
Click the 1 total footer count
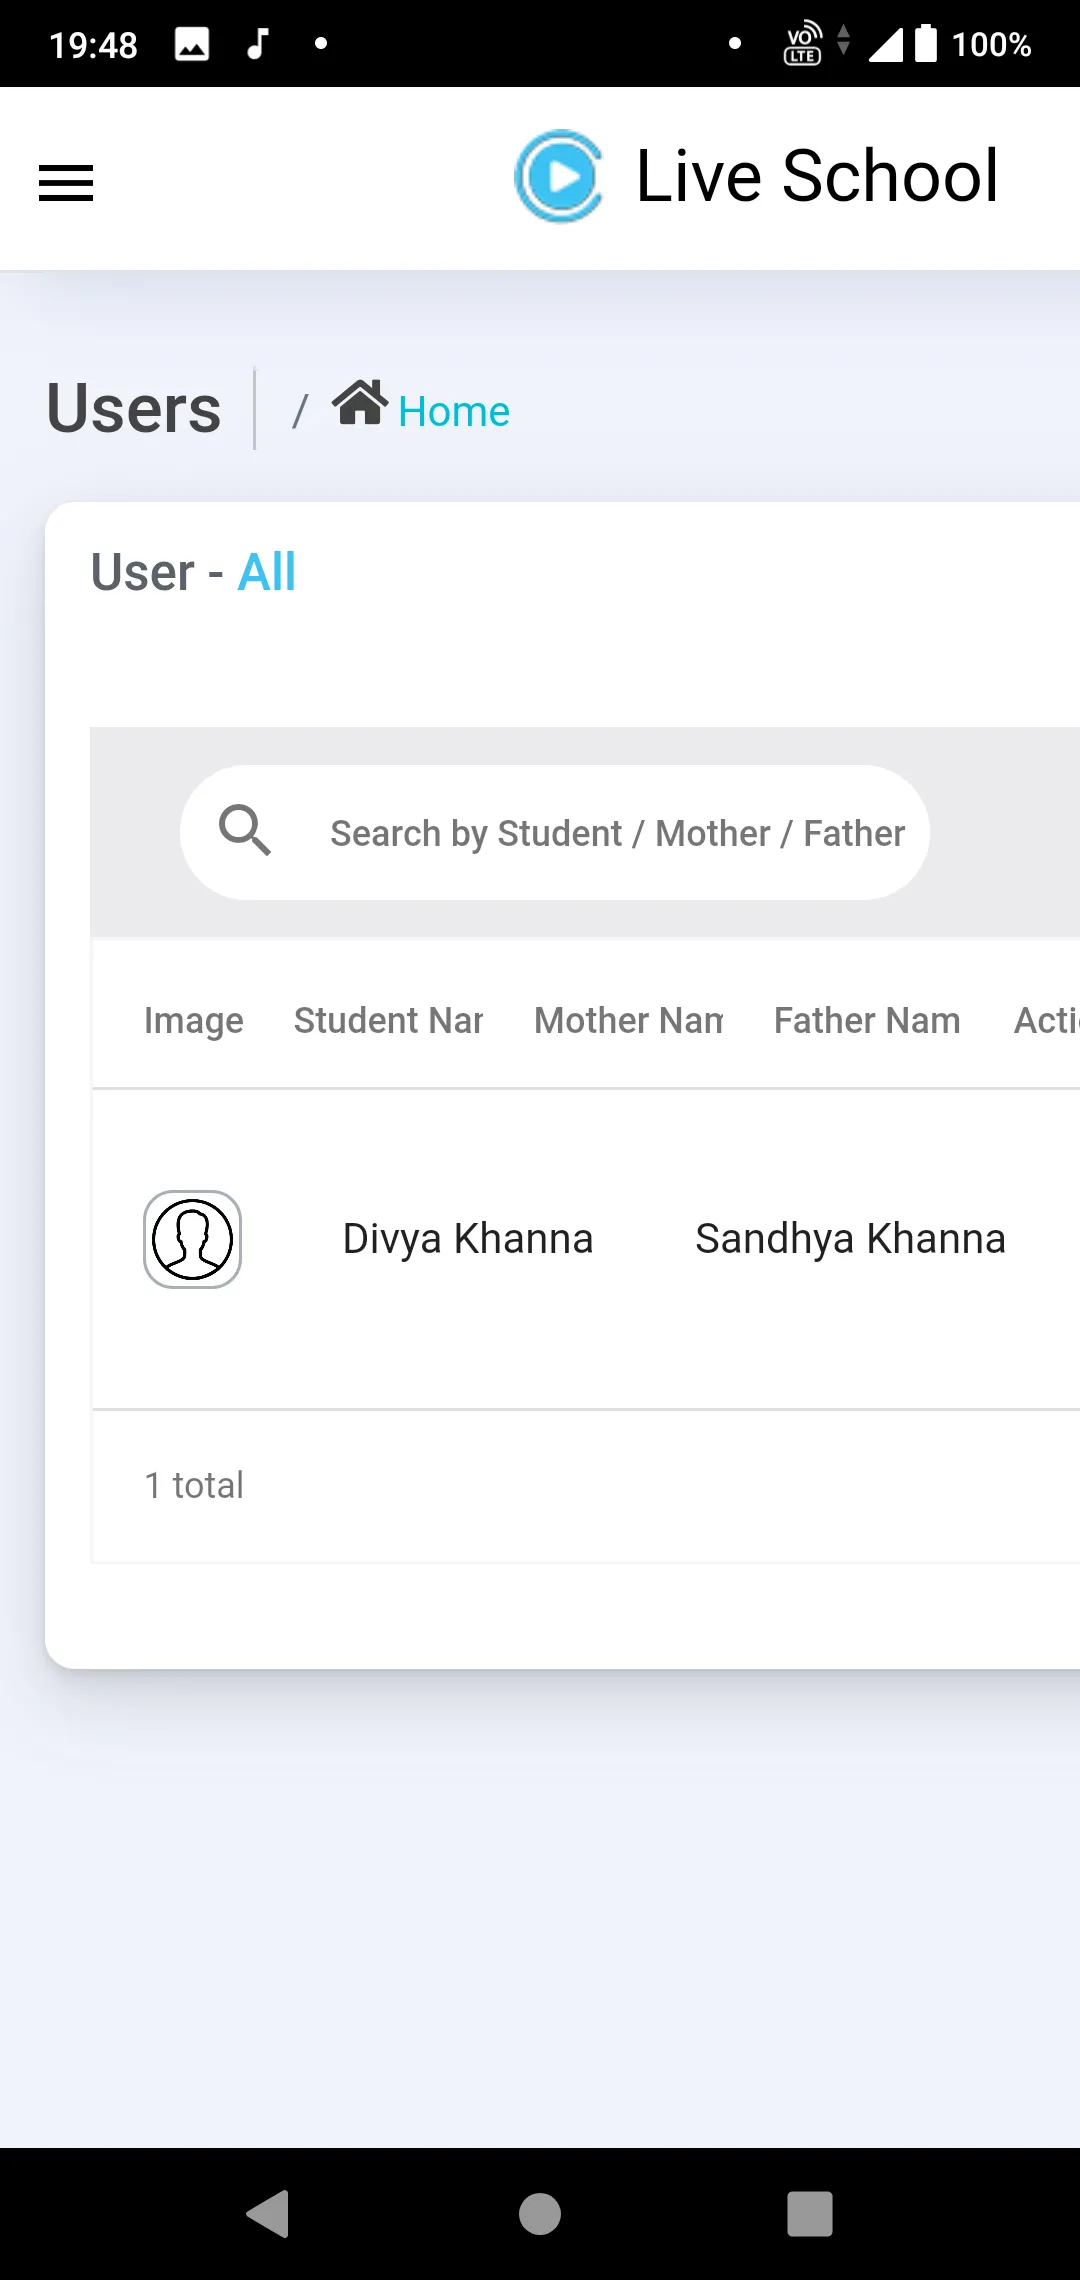pyautogui.click(x=194, y=1485)
